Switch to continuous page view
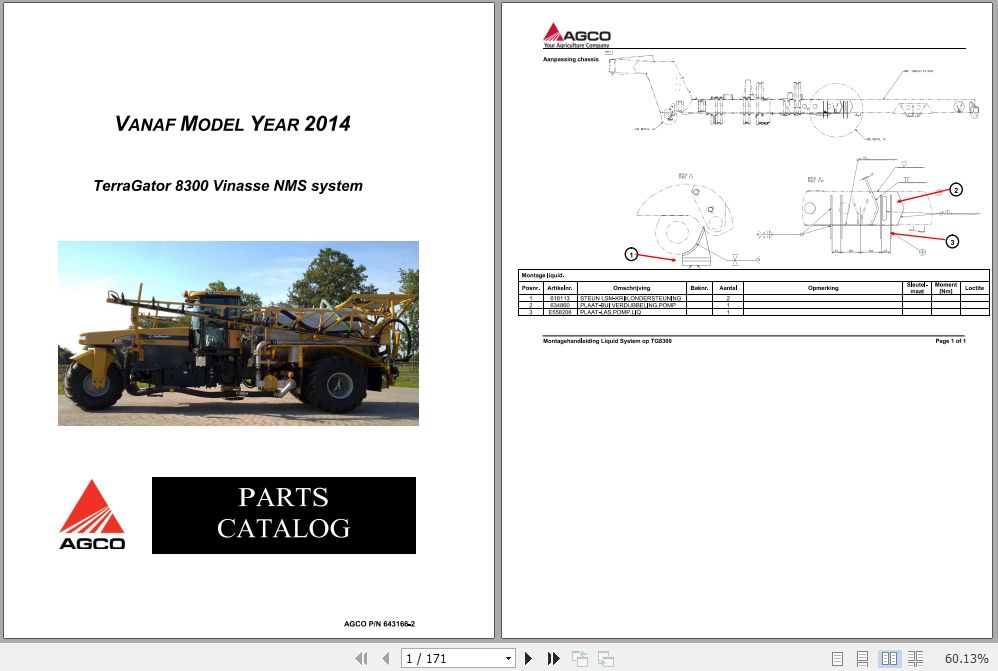This screenshot has width=998, height=671. pyautogui.click(x=862, y=658)
